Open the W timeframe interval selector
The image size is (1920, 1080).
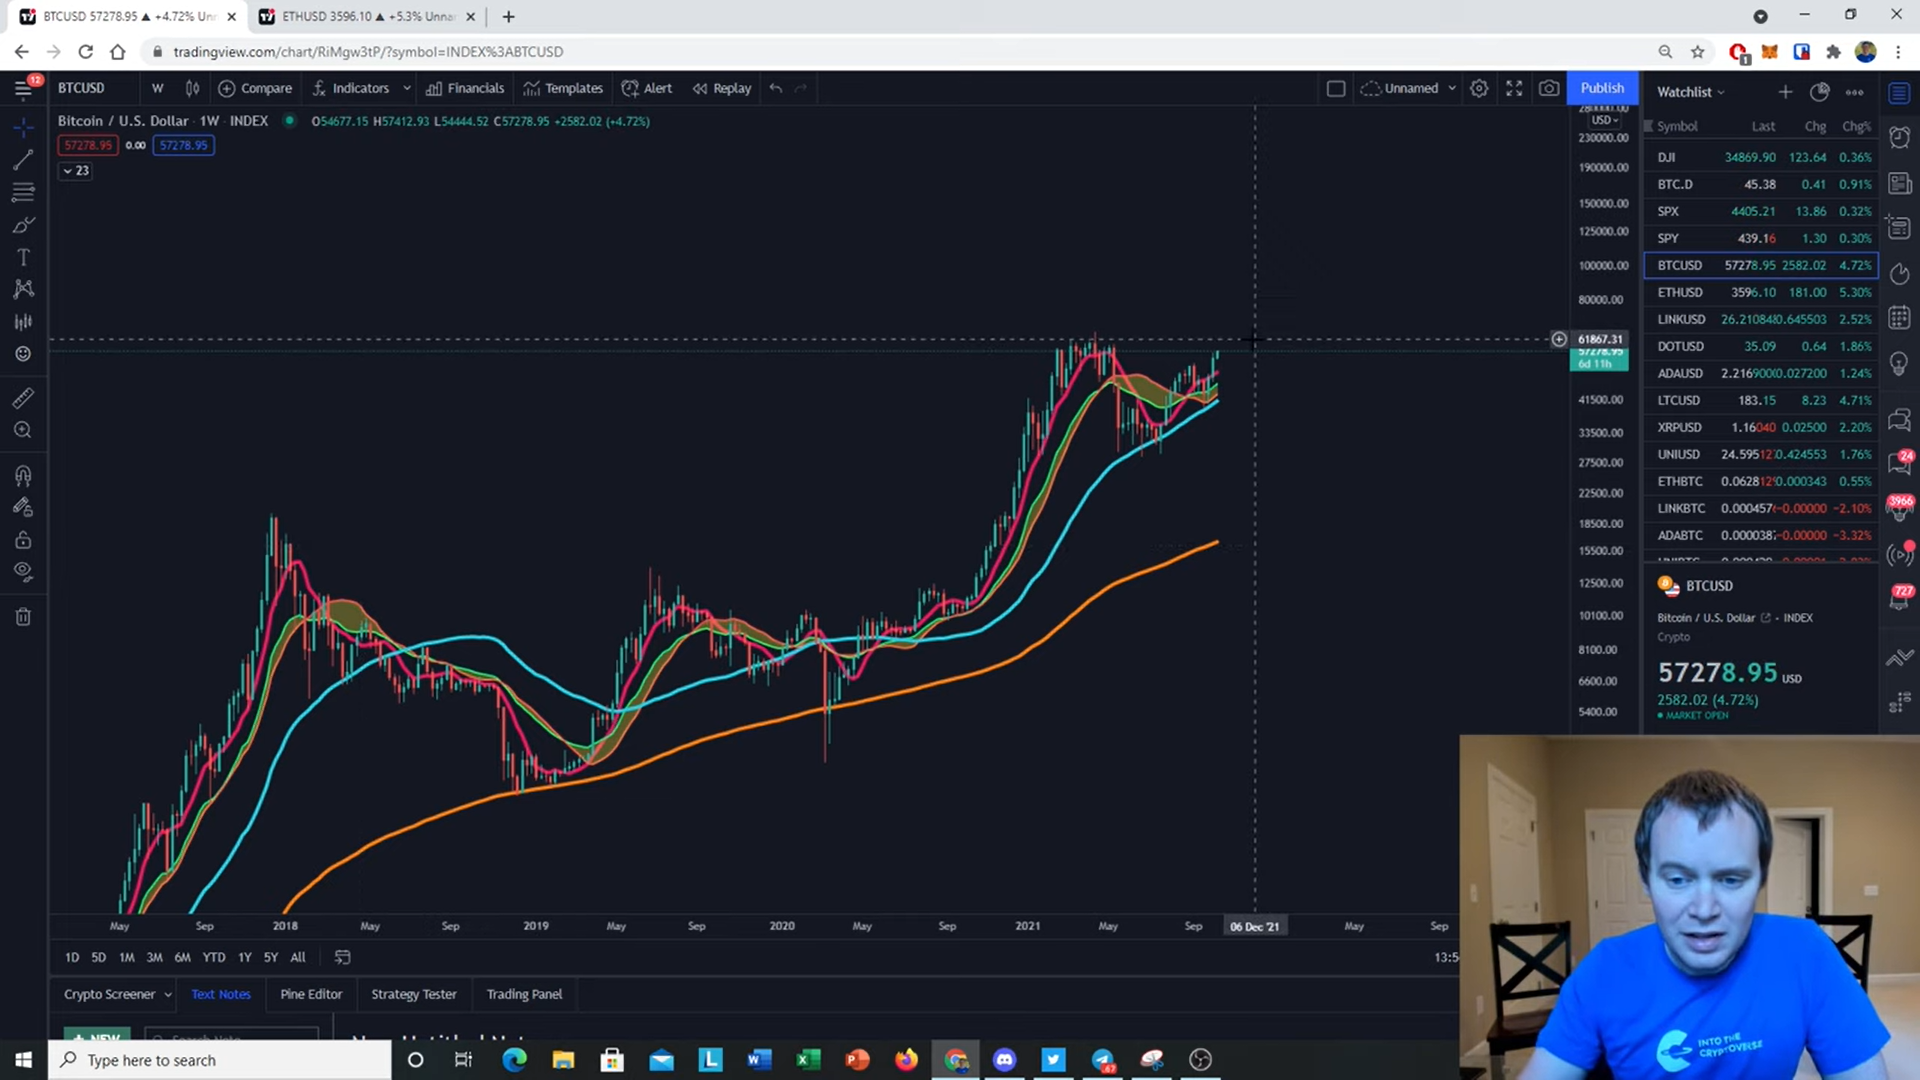click(x=157, y=88)
